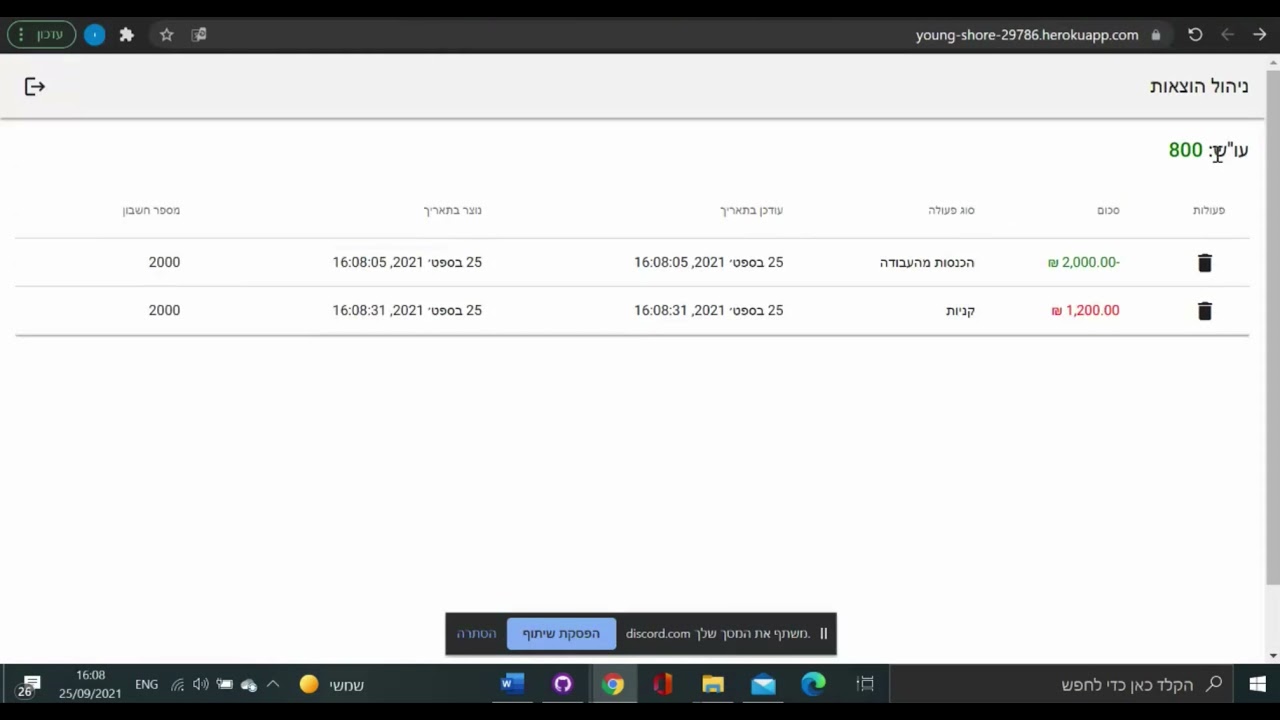Click the פעולות column header
Image resolution: width=1280 pixels, height=720 pixels.
[1208, 211]
